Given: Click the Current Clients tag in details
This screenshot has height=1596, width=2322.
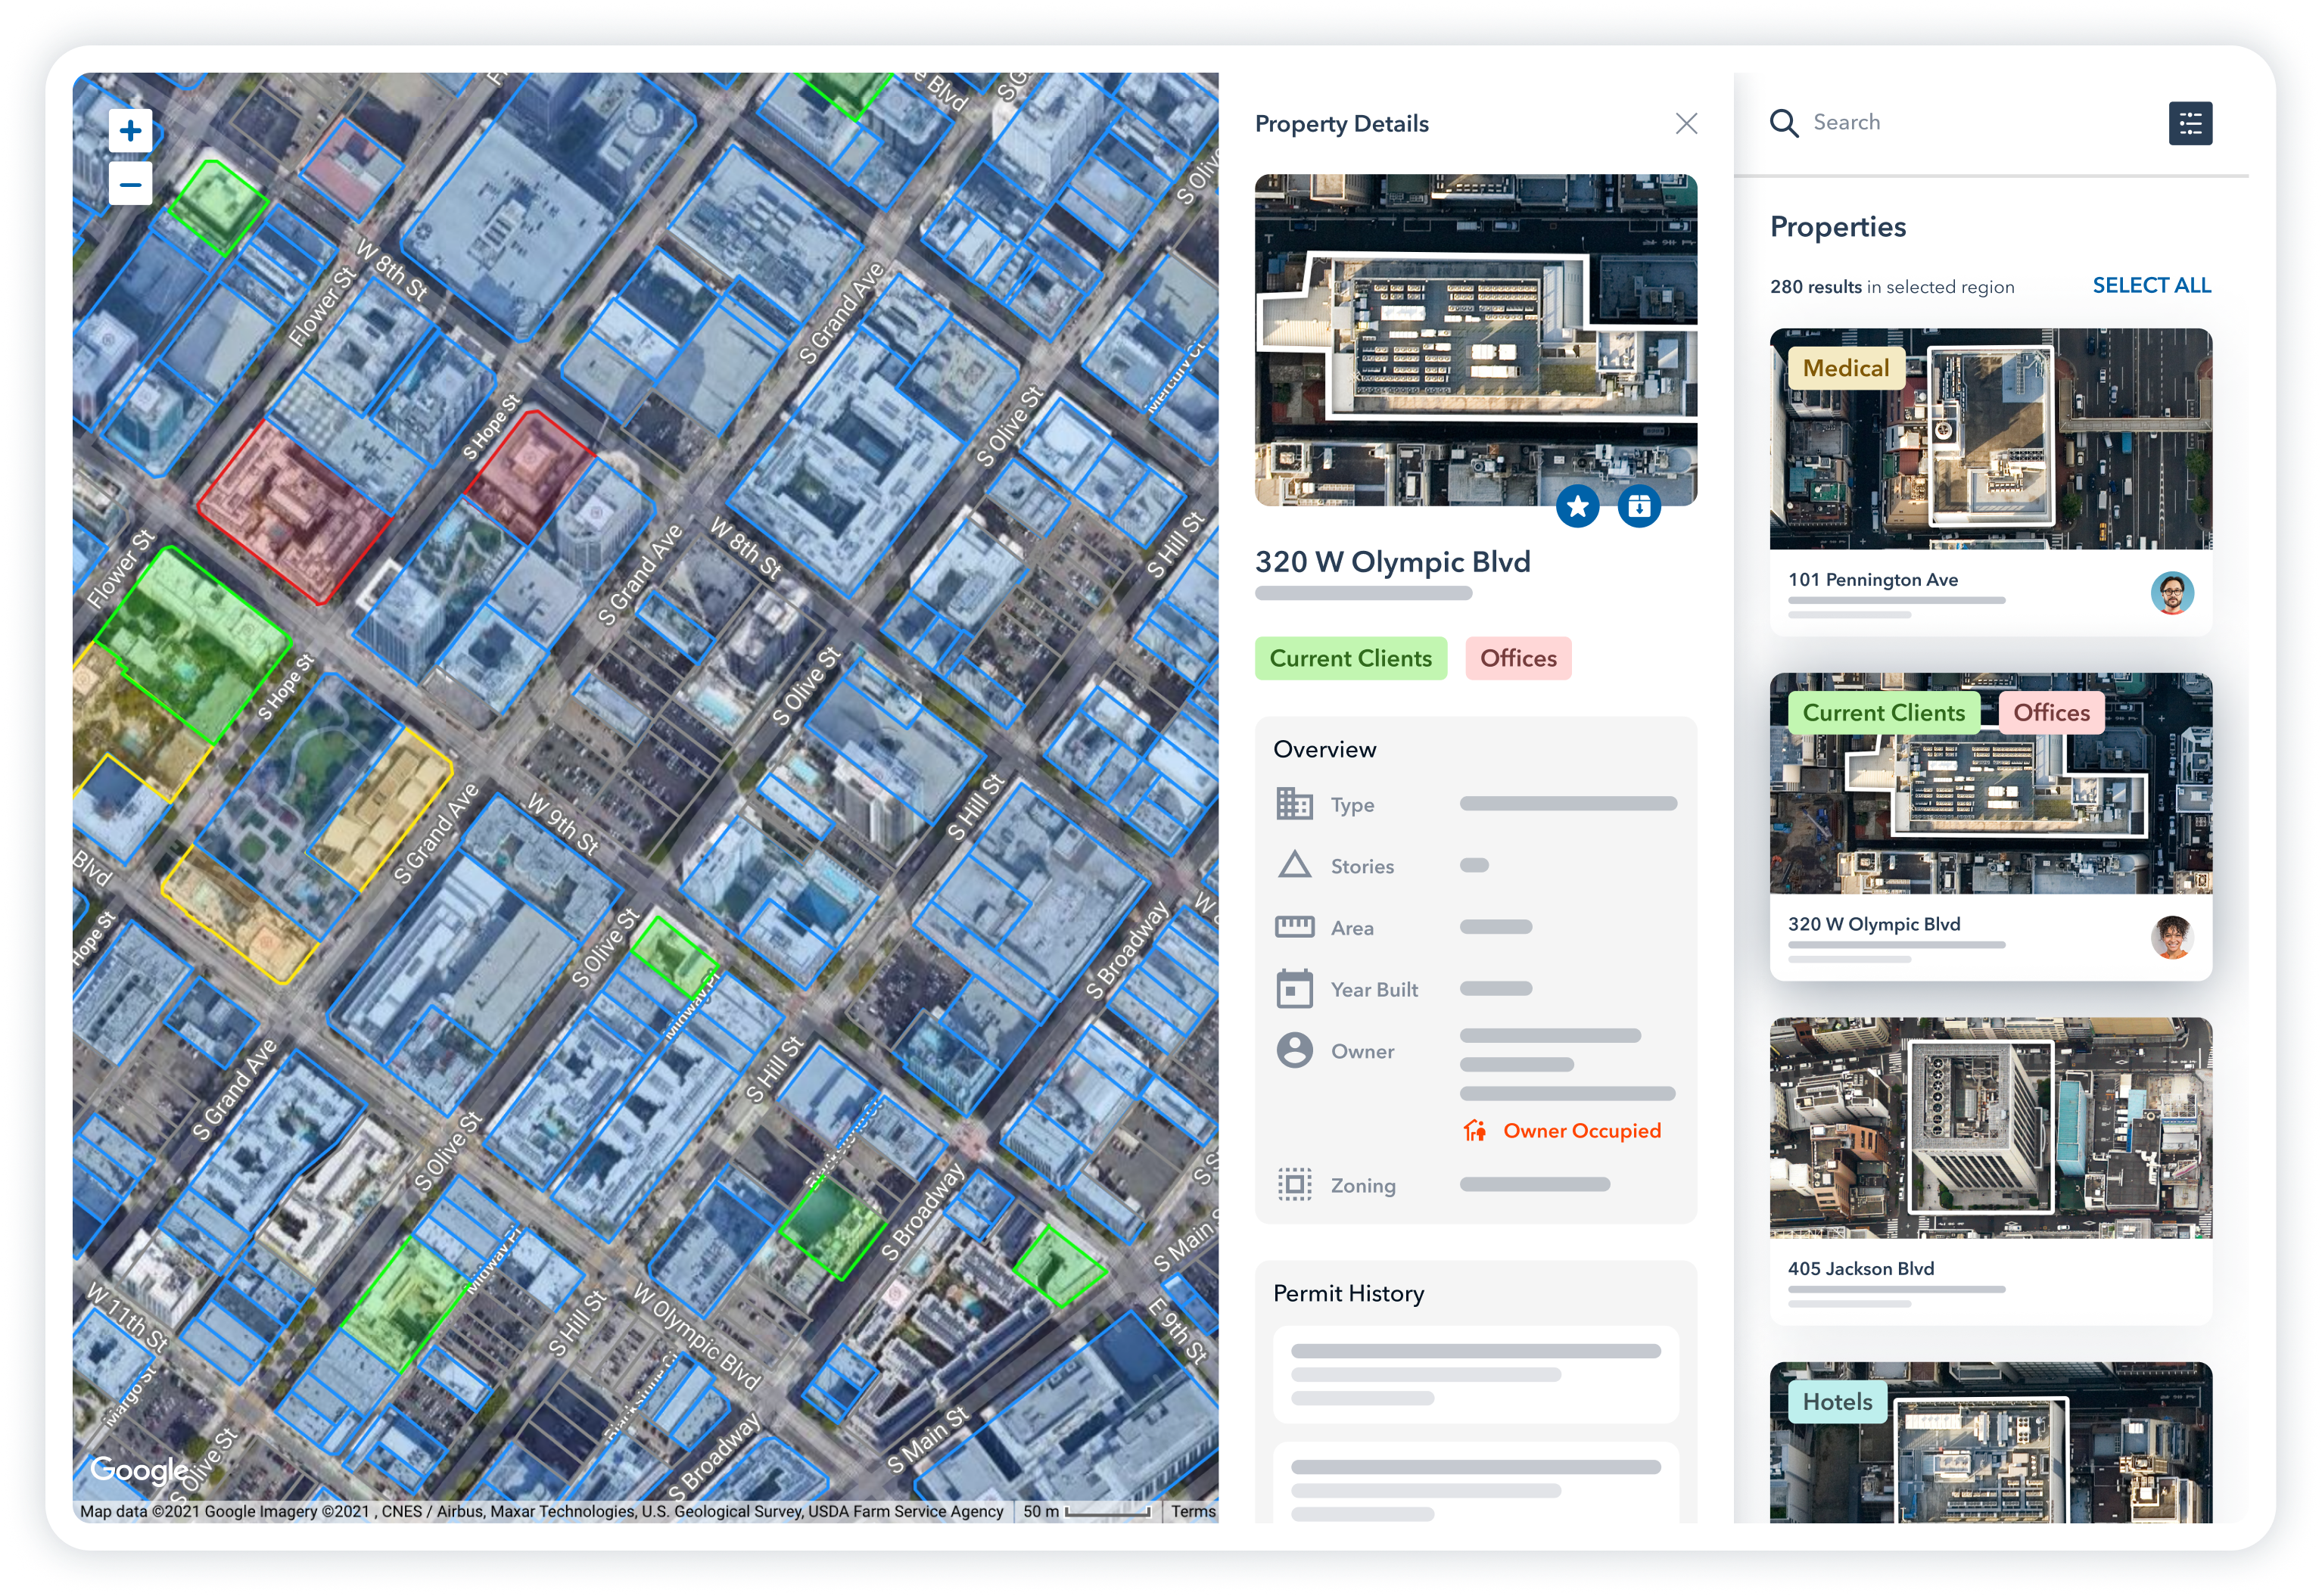Looking at the screenshot, I should [1350, 659].
